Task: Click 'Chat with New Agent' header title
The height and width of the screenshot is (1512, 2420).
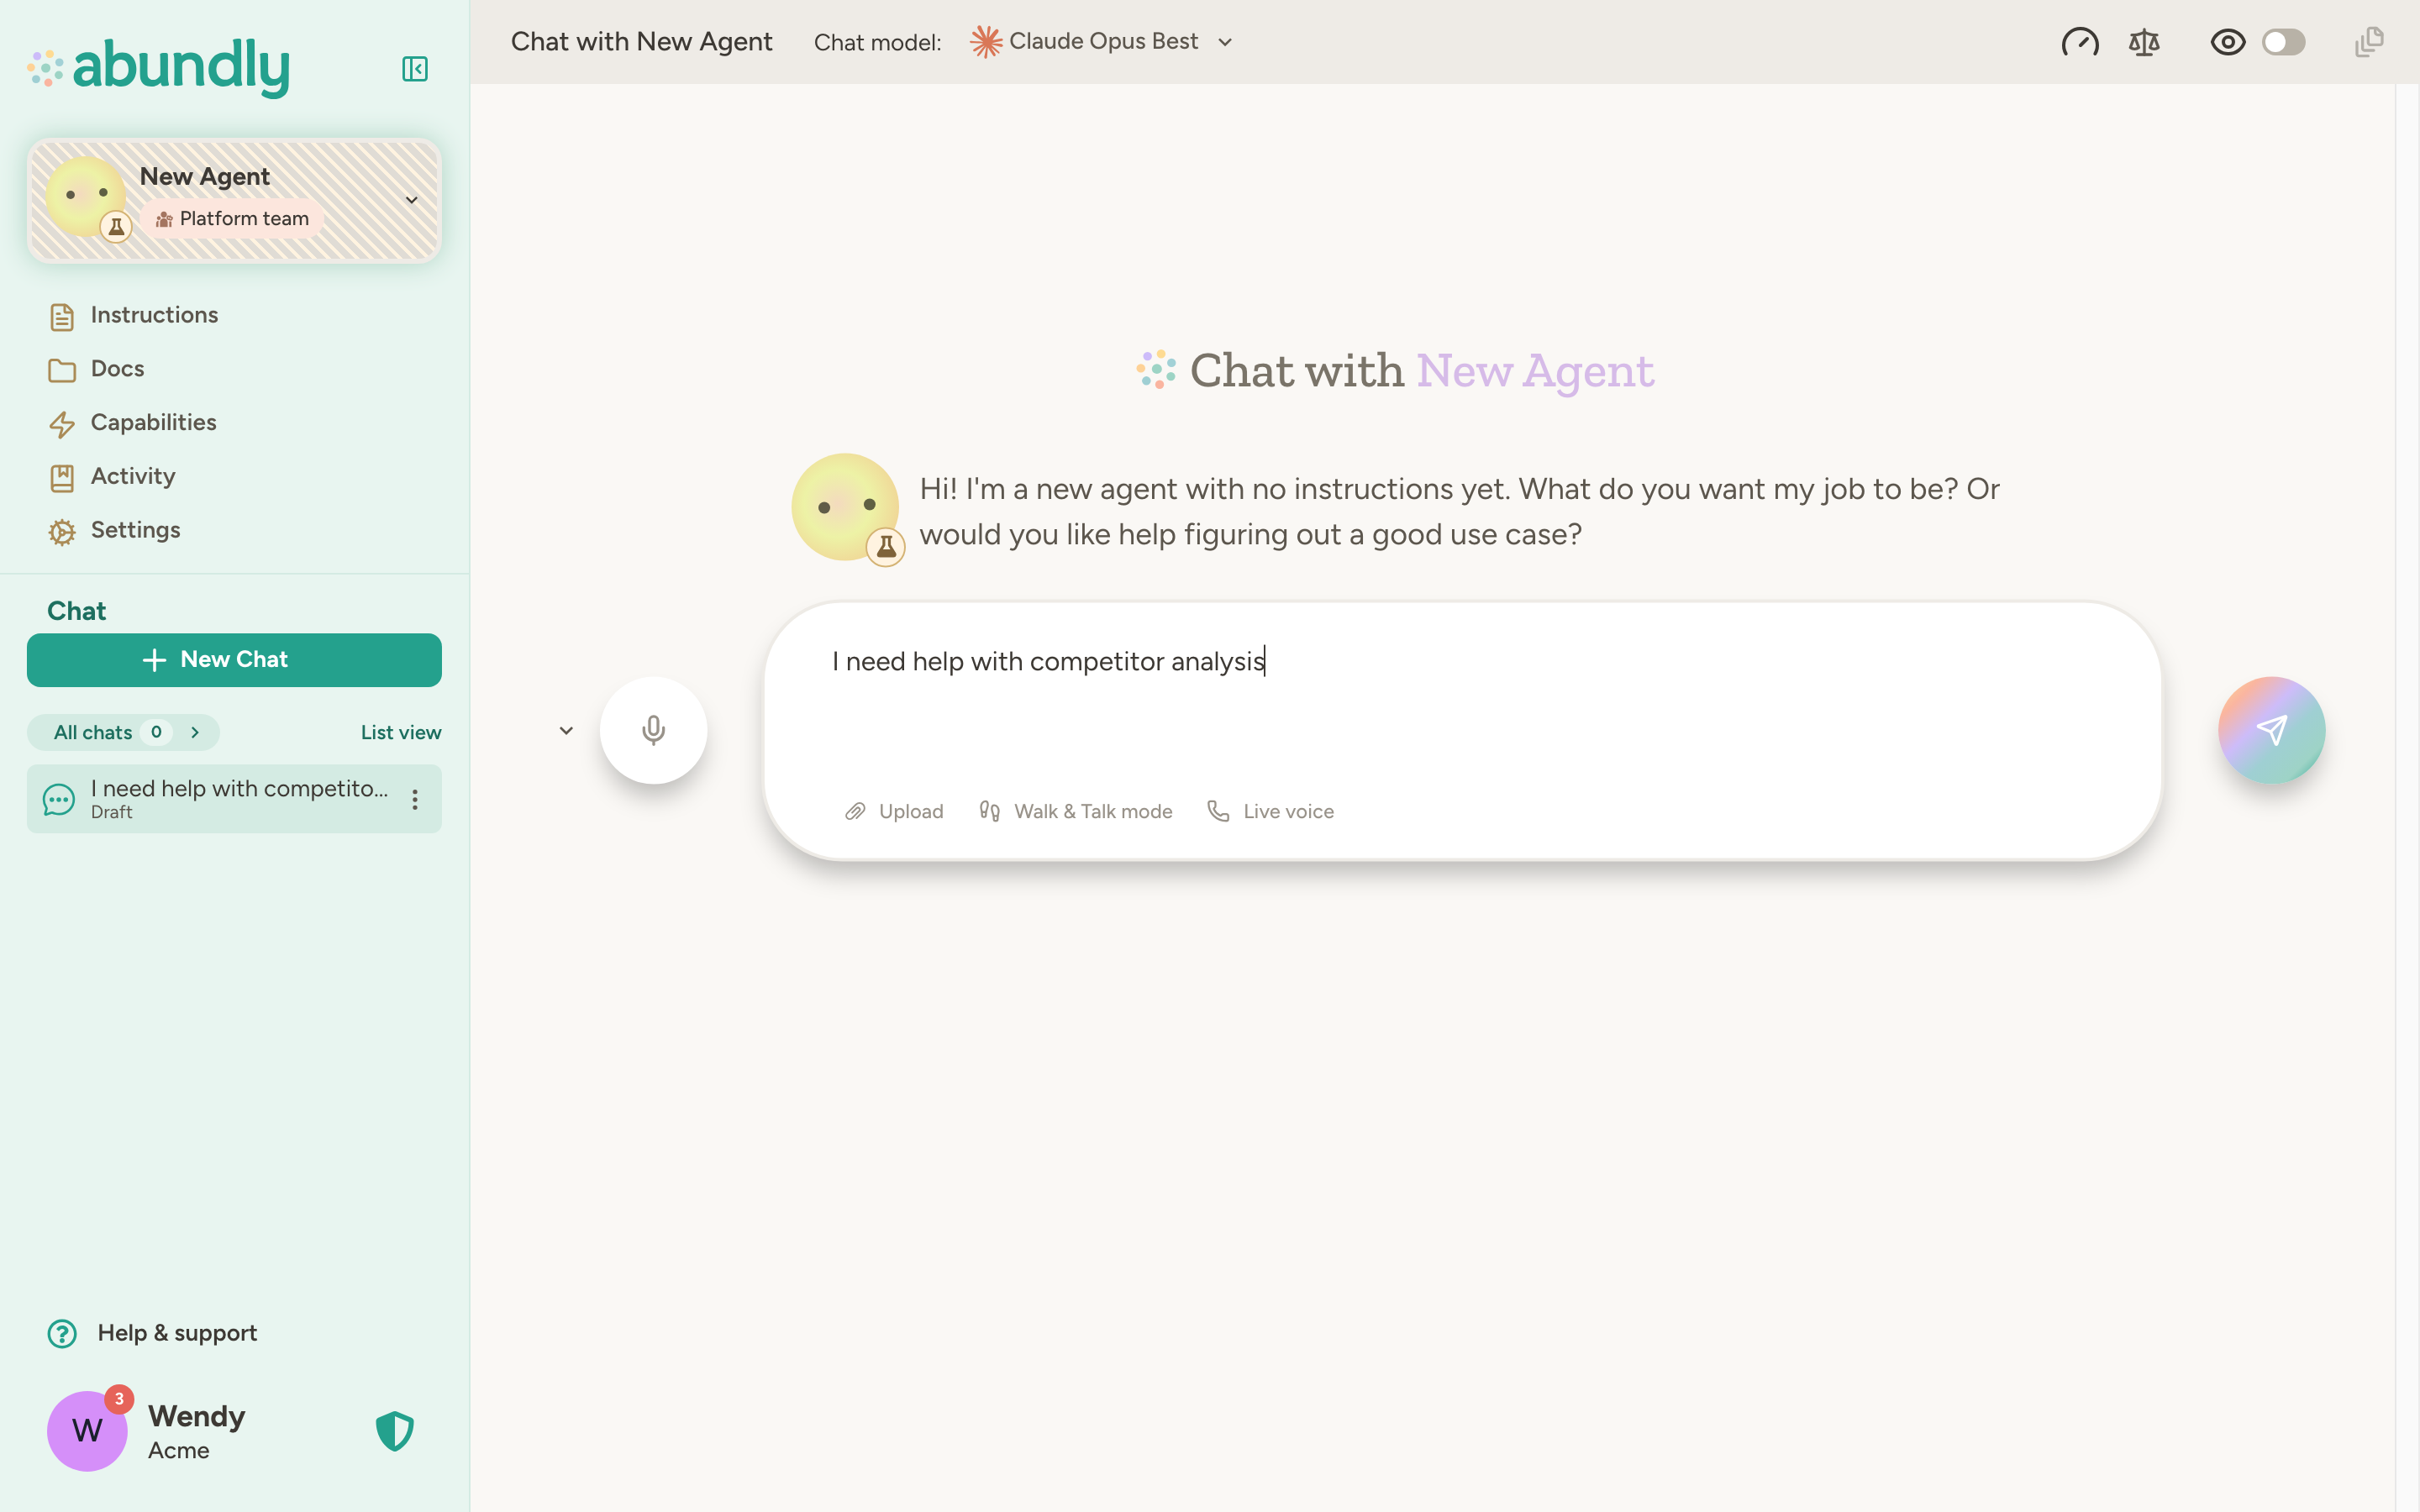Action: (x=641, y=42)
